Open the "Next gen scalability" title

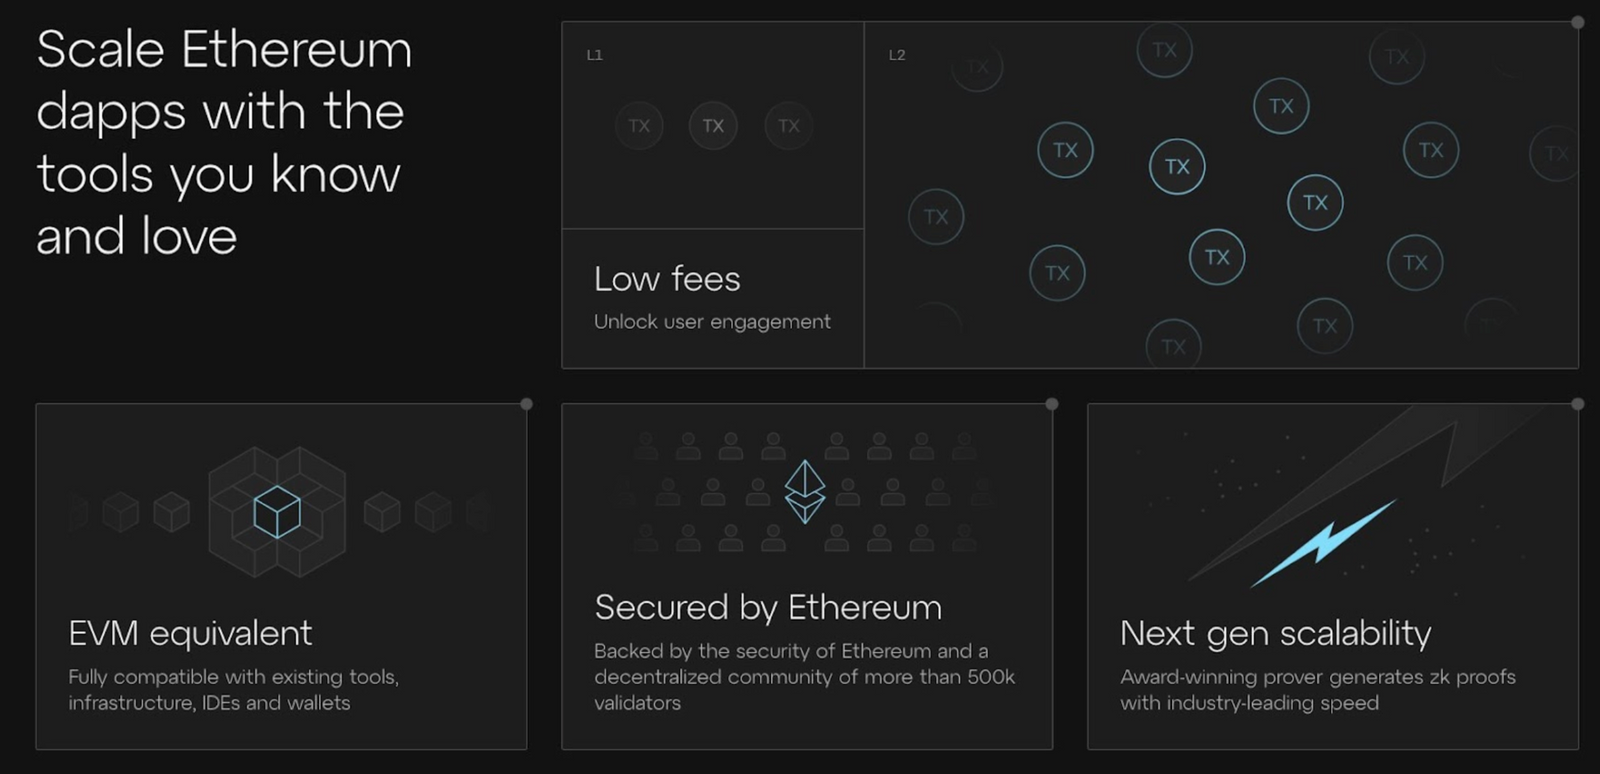point(1276,633)
